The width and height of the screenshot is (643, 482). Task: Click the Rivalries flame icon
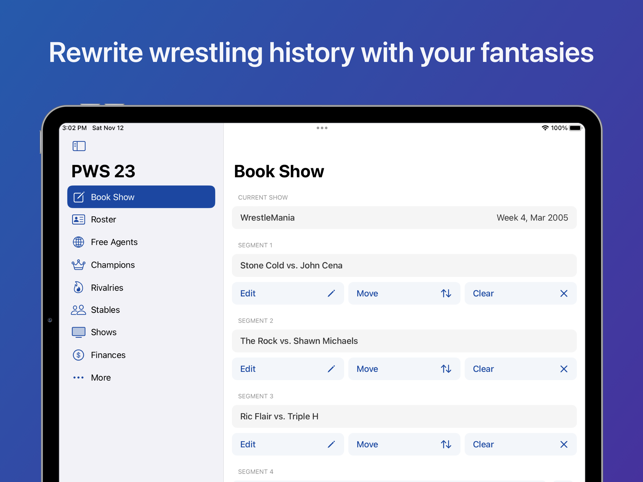[78, 287]
